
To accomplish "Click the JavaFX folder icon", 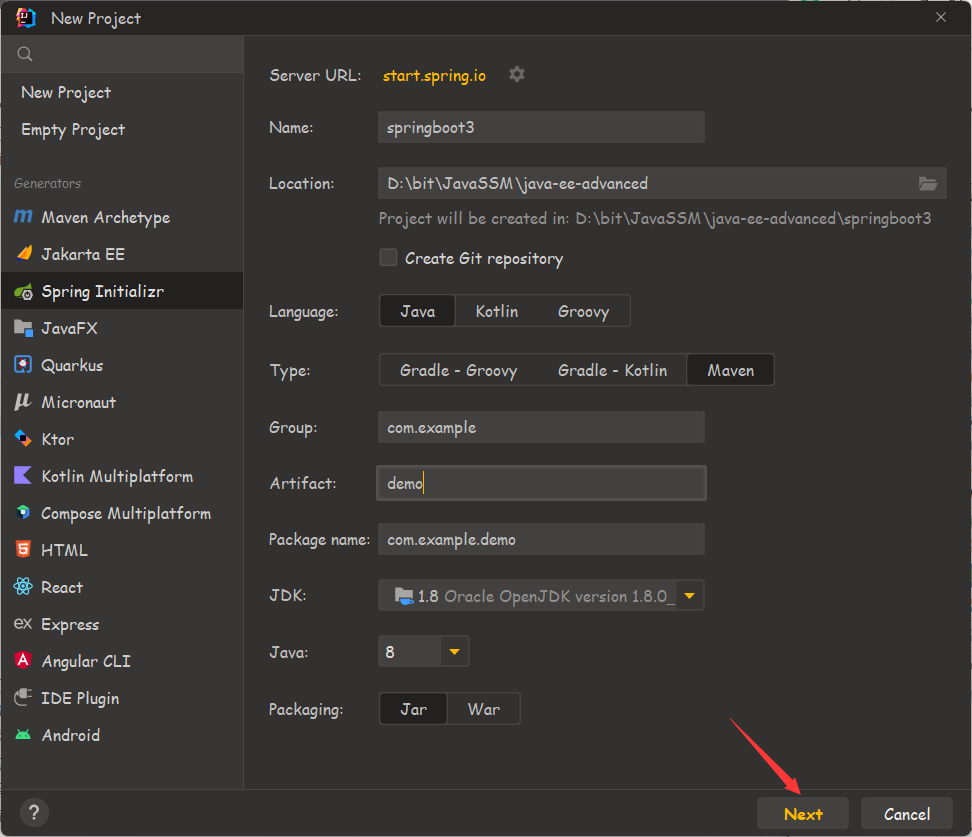I will click(x=23, y=328).
